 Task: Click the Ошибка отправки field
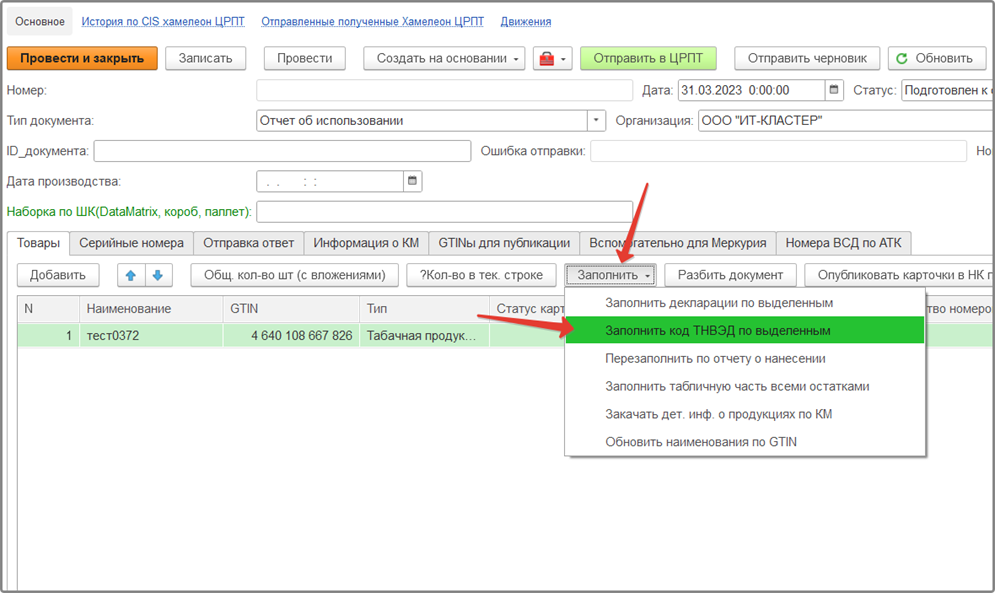[x=778, y=151]
